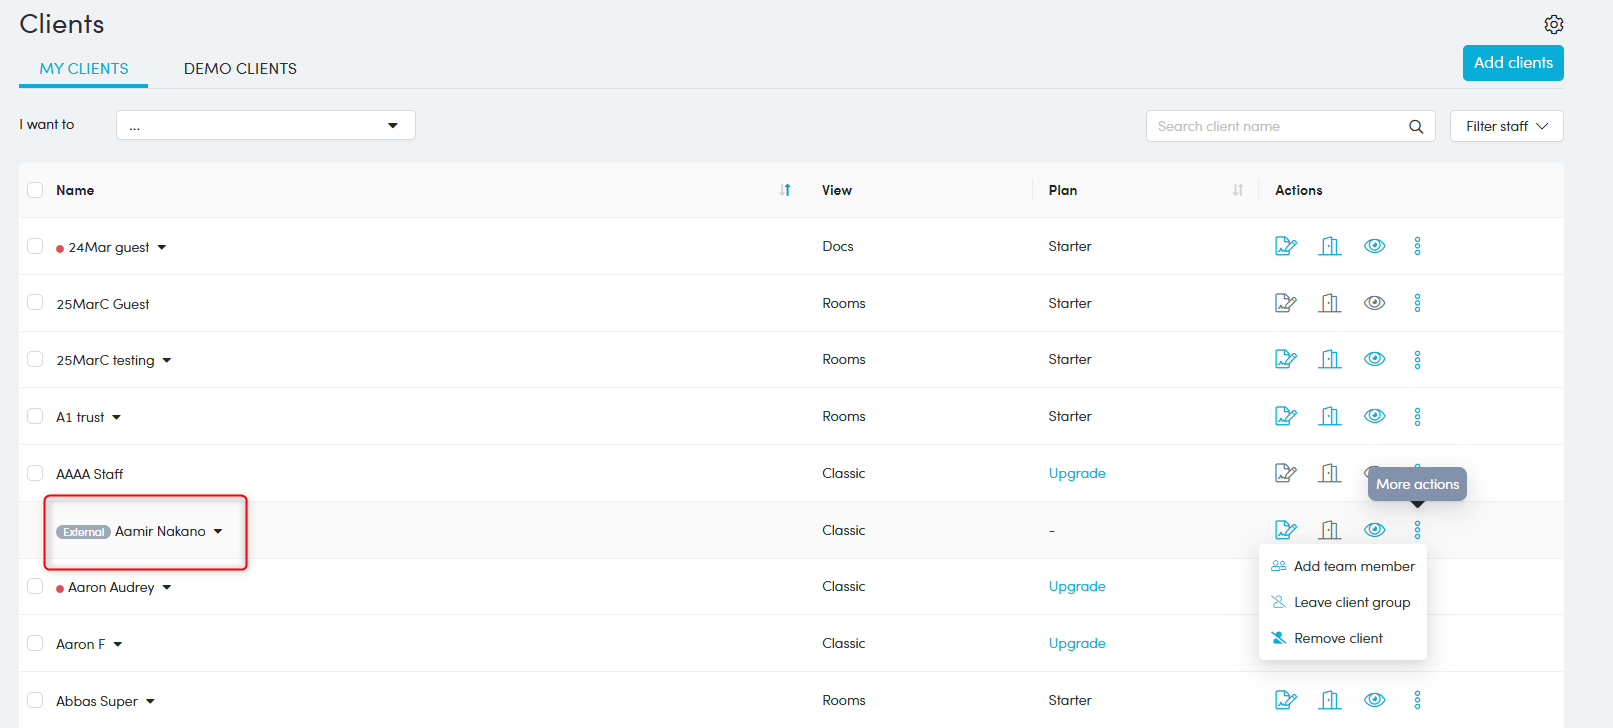Open more actions for 25MarC testing
Image resolution: width=1613 pixels, height=728 pixels.
[x=1417, y=360]
